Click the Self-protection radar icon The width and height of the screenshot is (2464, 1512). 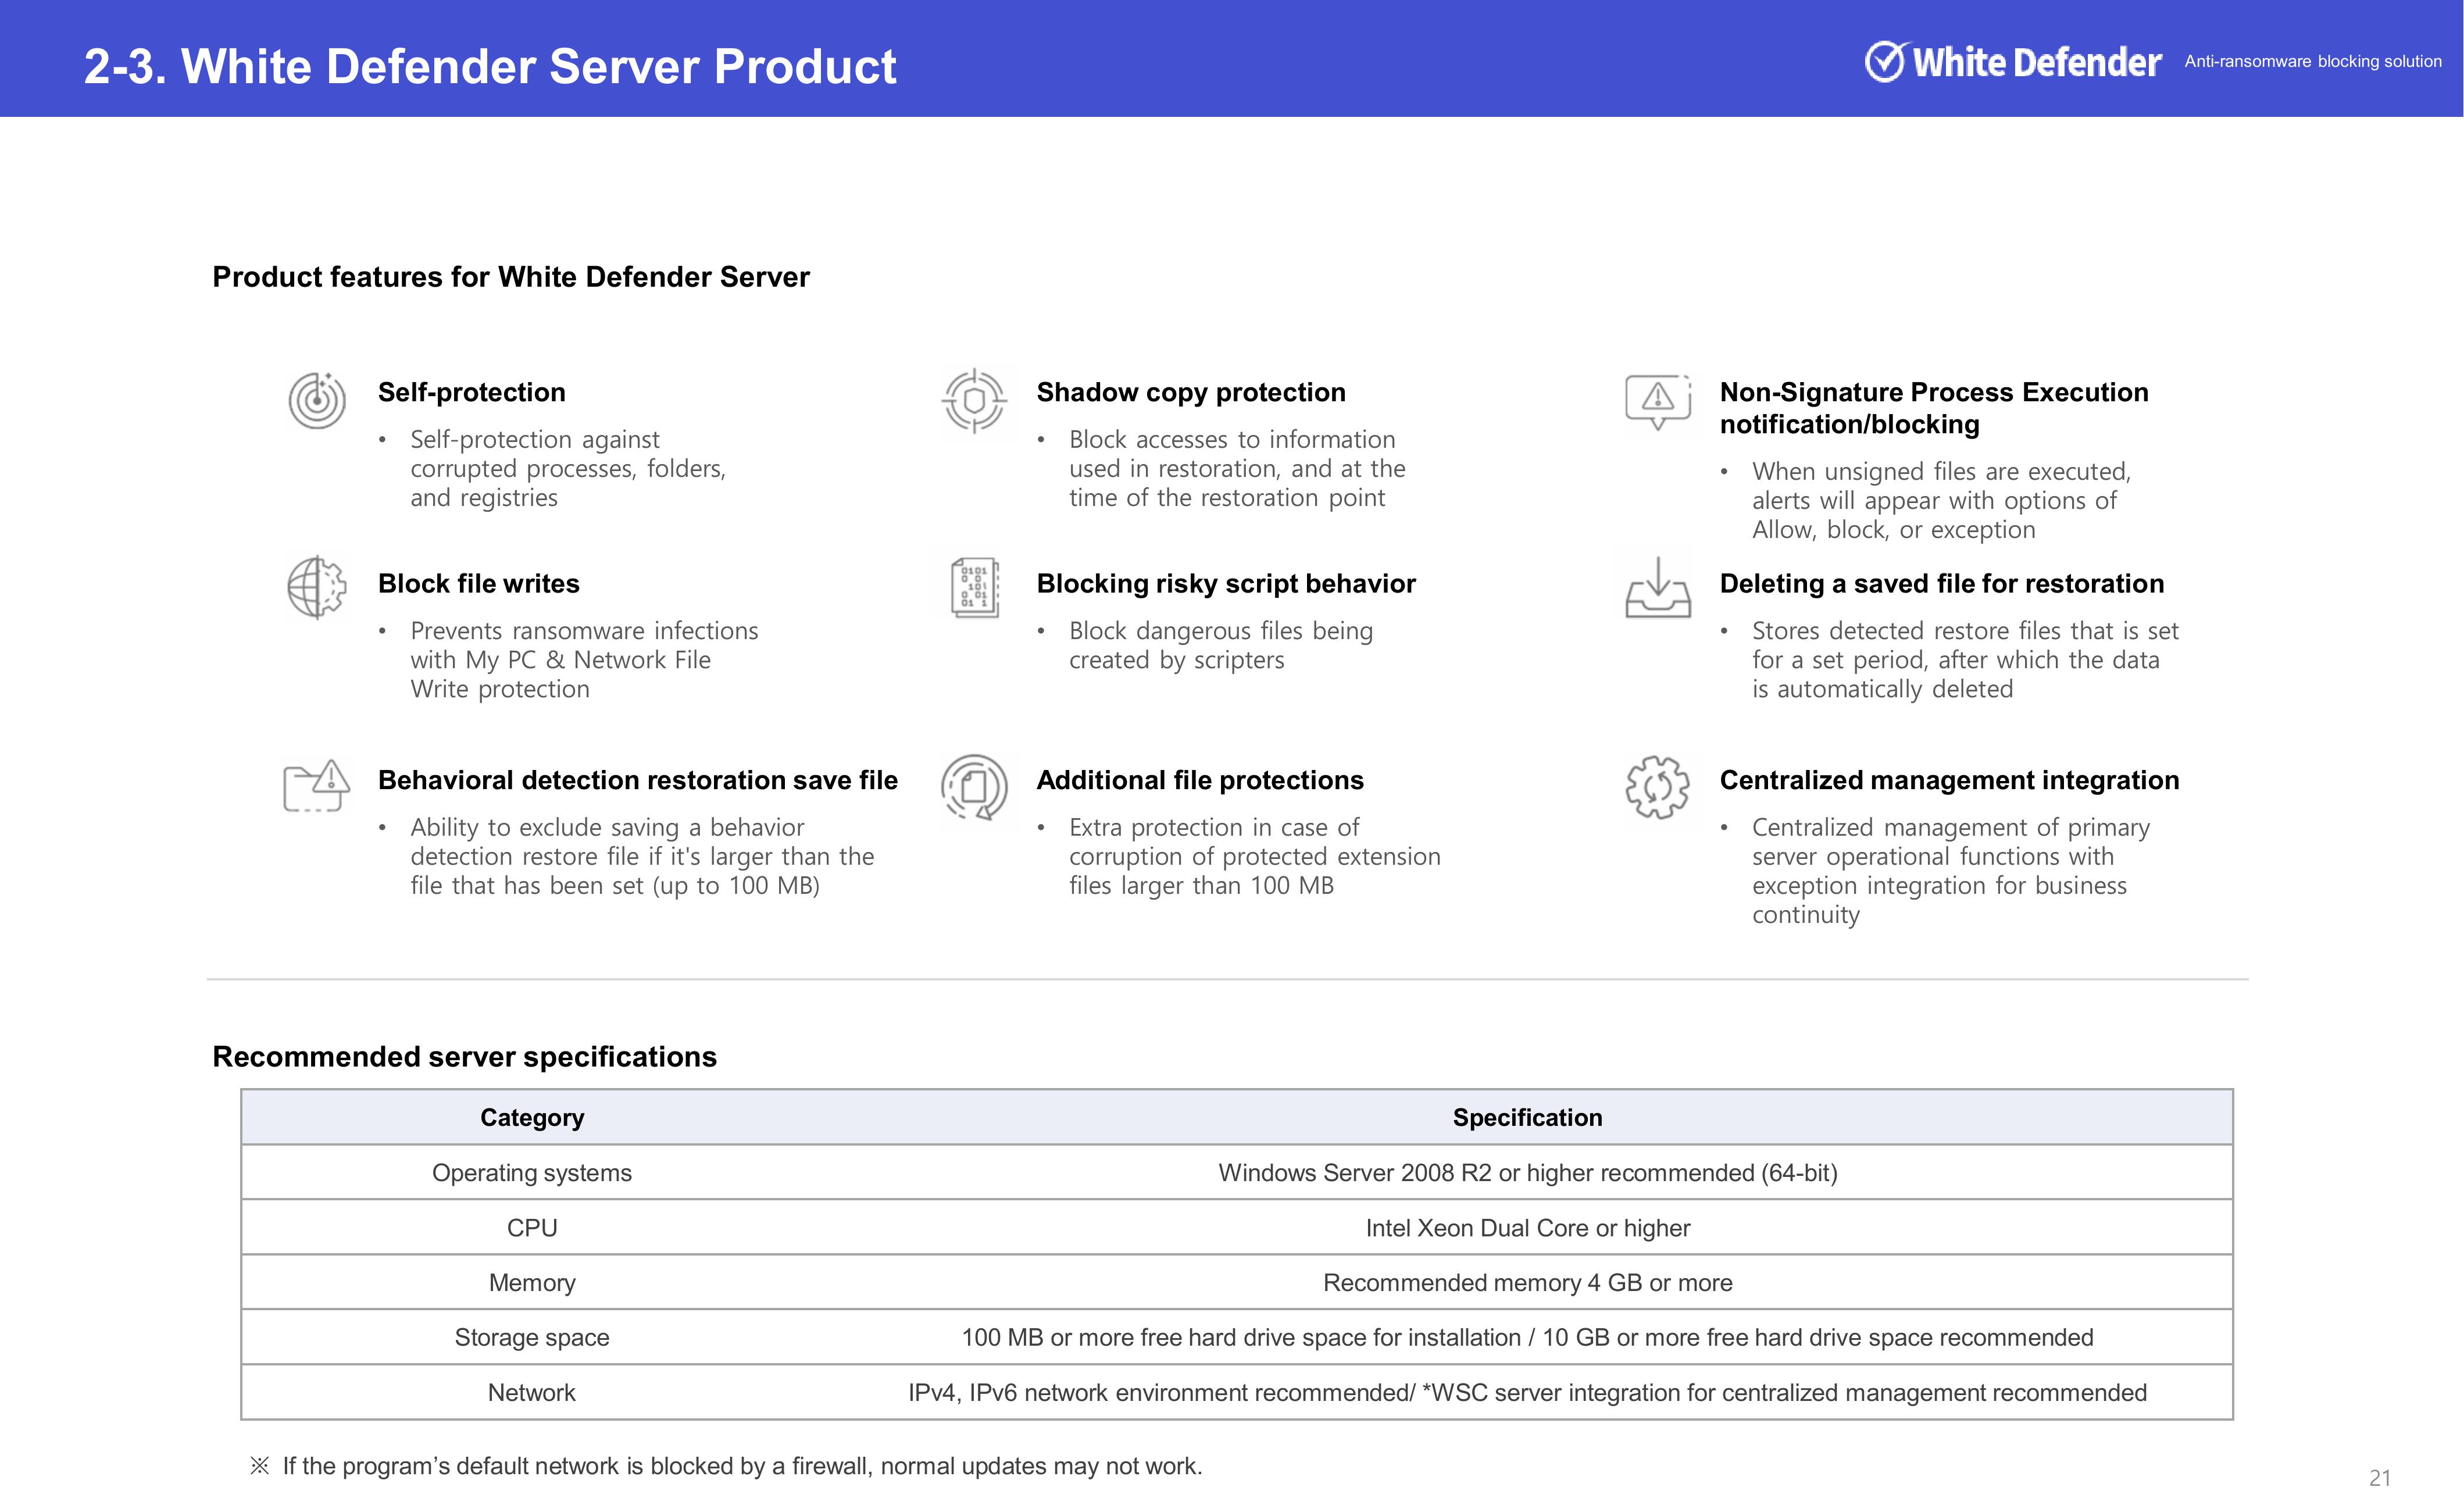(317, 400)
